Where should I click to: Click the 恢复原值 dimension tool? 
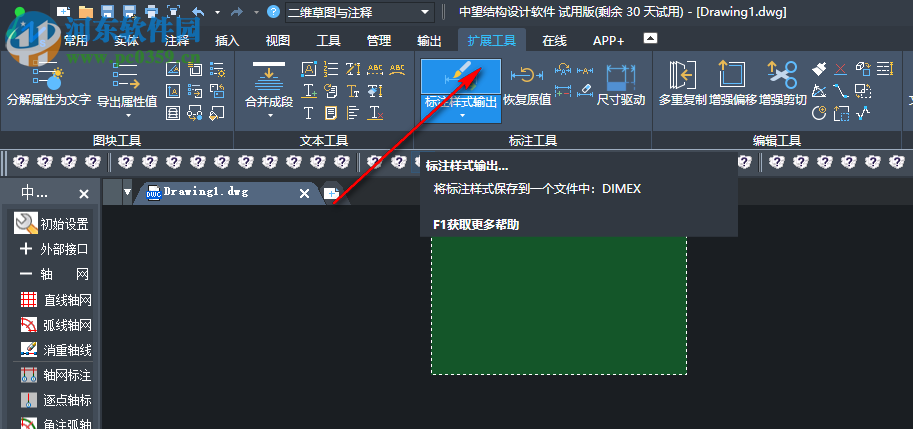pos(527,84)
